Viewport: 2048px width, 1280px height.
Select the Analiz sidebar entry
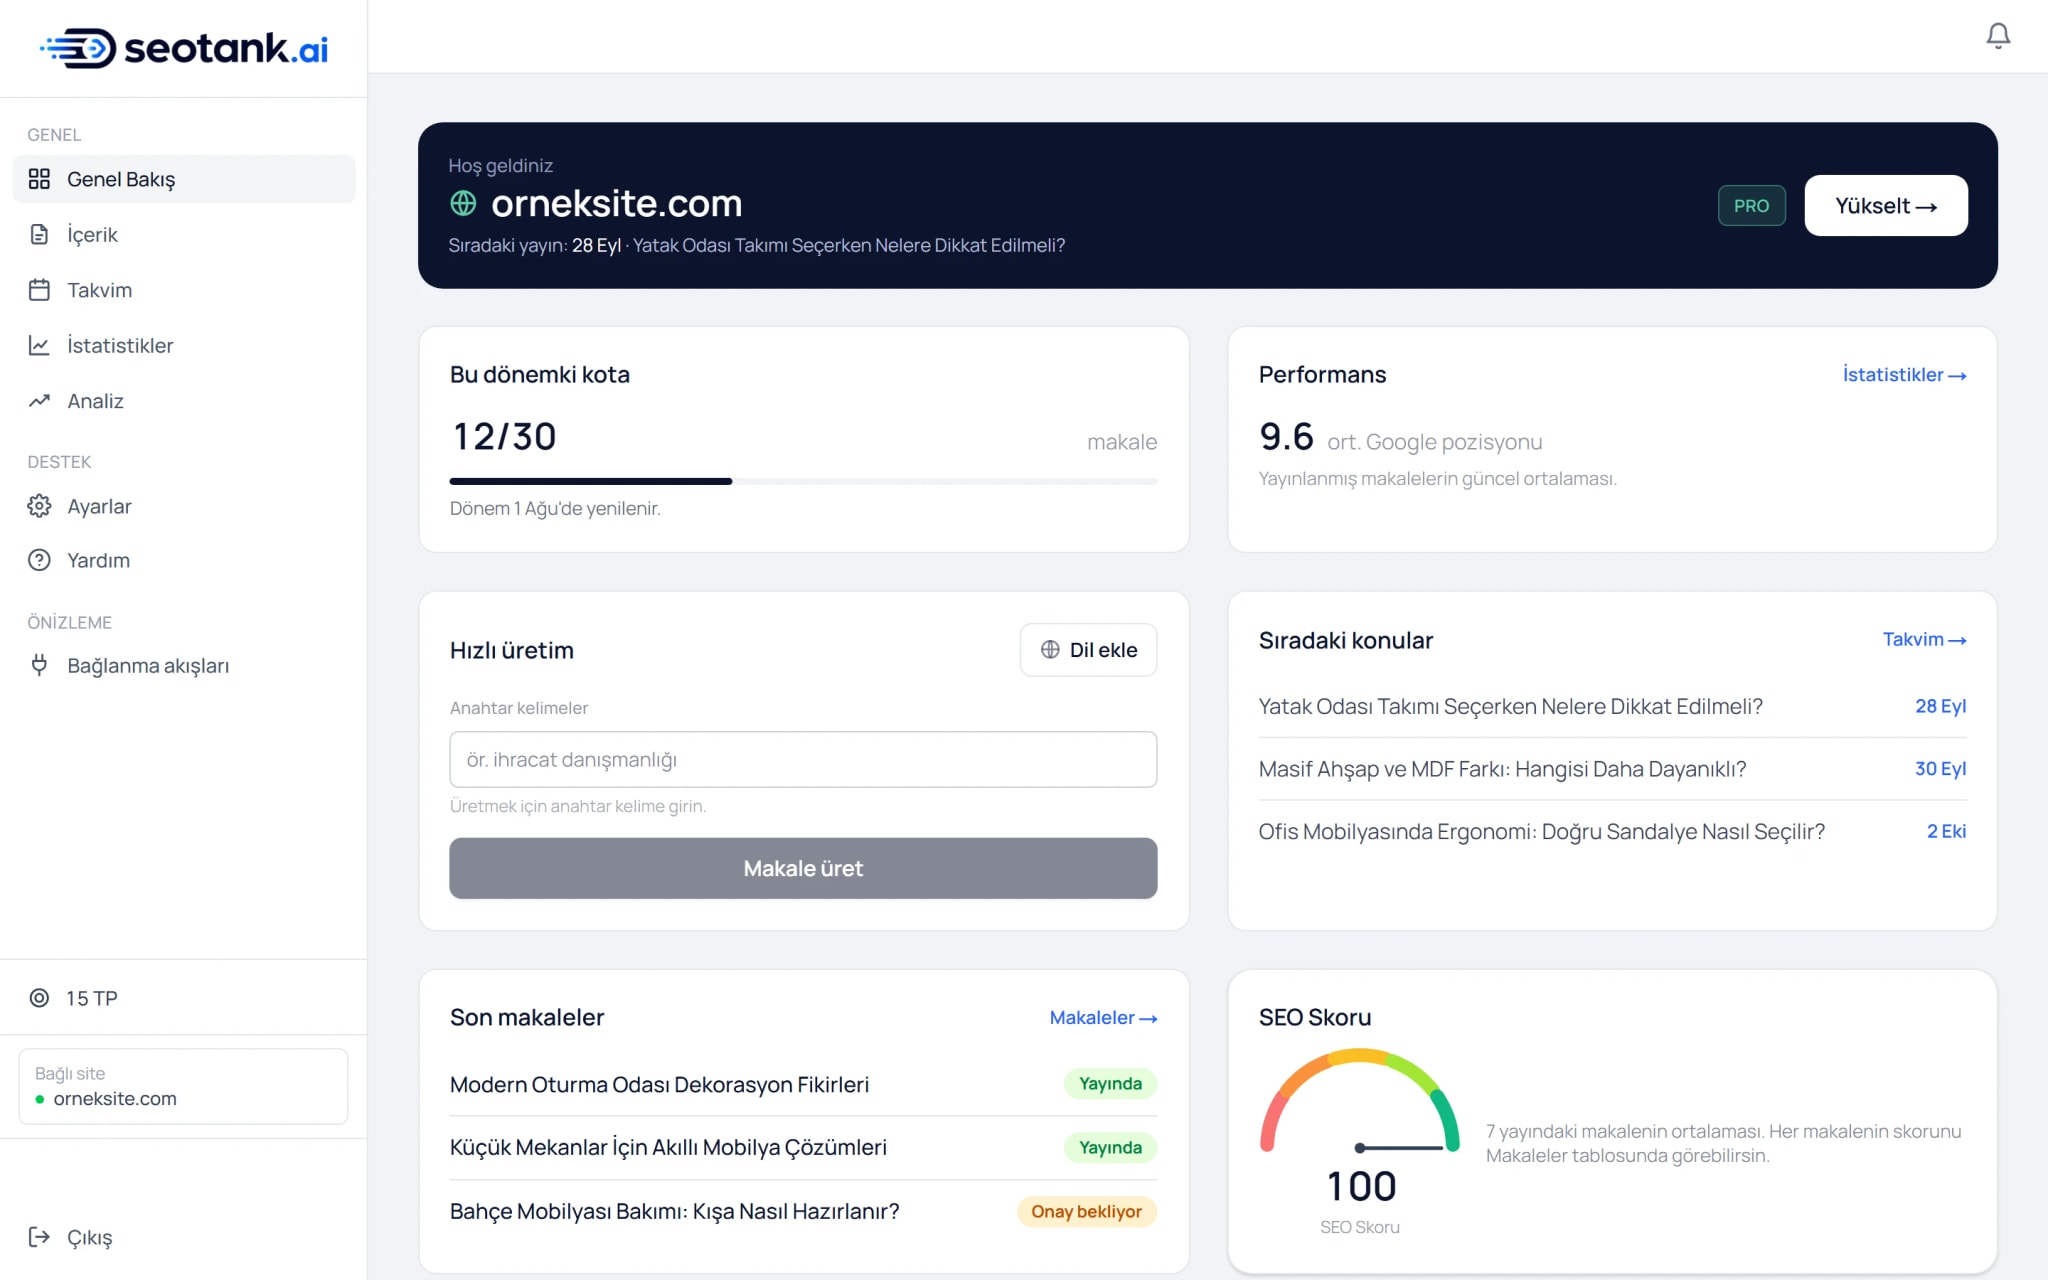[184, 401]
